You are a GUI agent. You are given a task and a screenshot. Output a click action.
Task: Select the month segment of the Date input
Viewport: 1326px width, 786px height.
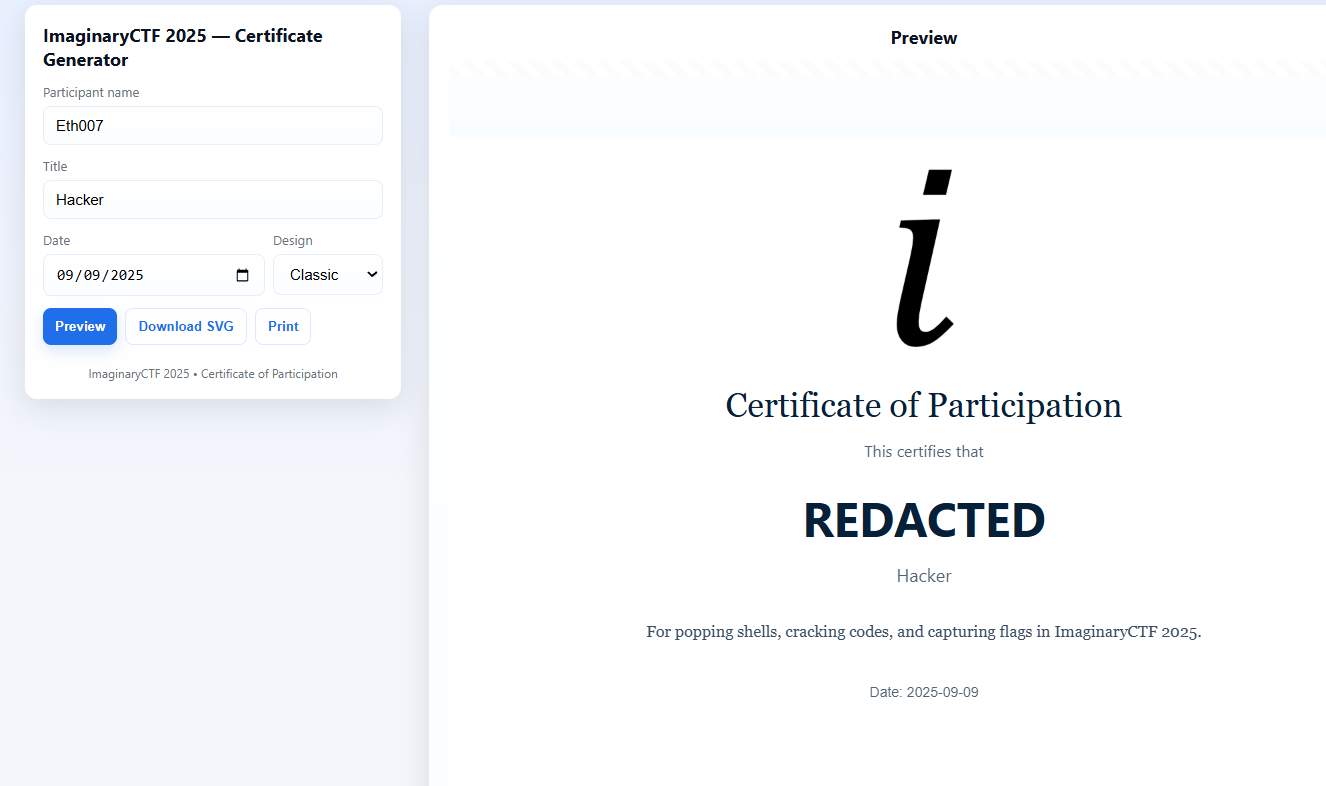[66, 275]
